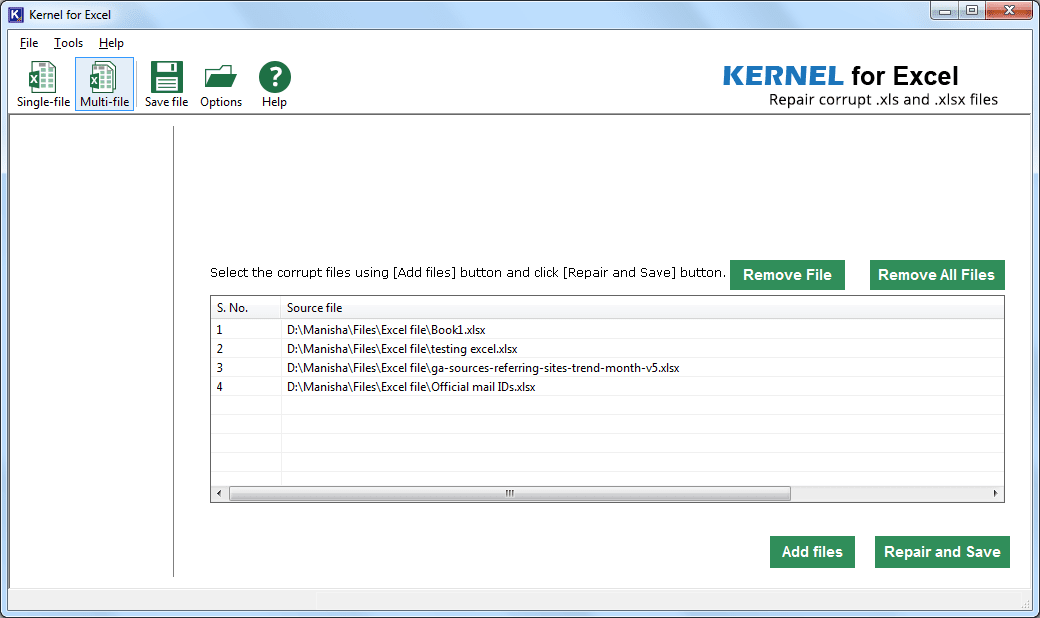Click the horizontal scrollbar right arrow
The width and height of the screenshot is (1040, 618).
996,493
